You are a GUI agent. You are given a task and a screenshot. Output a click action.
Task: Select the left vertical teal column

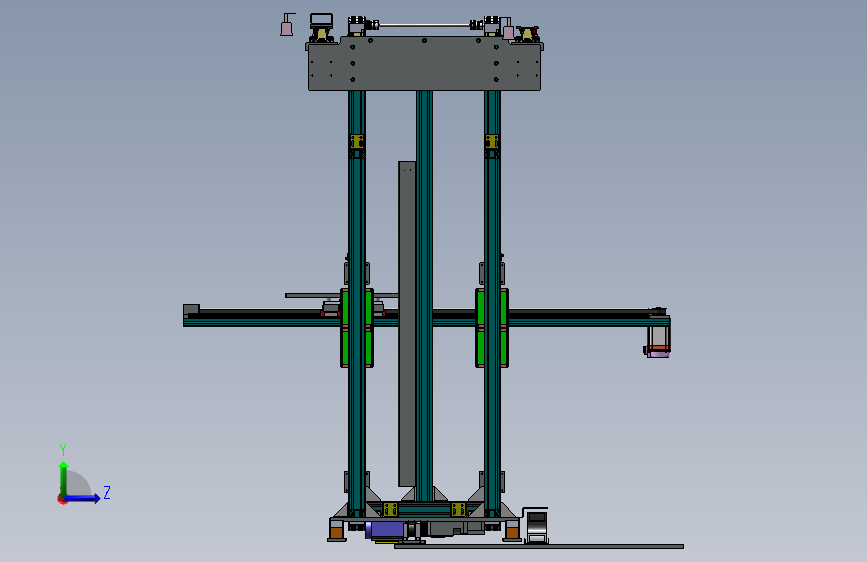pyautogui.click(x=357, y=221)
